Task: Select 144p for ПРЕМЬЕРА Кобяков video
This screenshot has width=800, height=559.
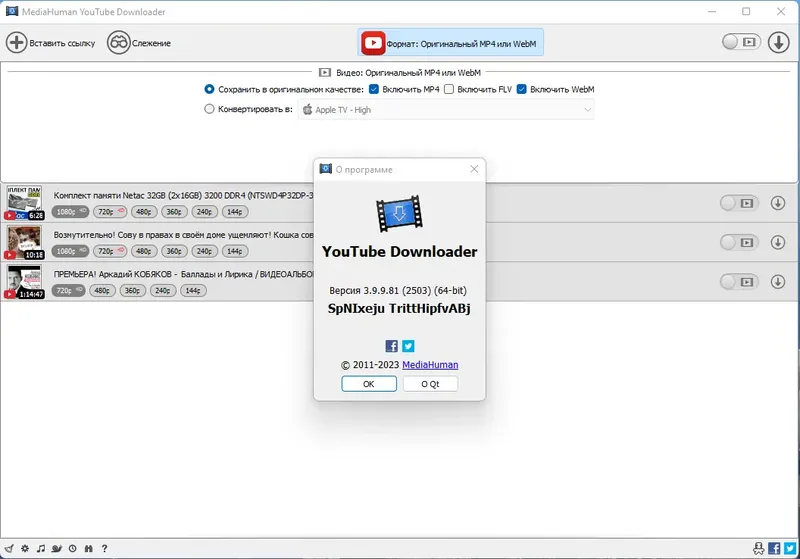Action: [x=193, y=290]
